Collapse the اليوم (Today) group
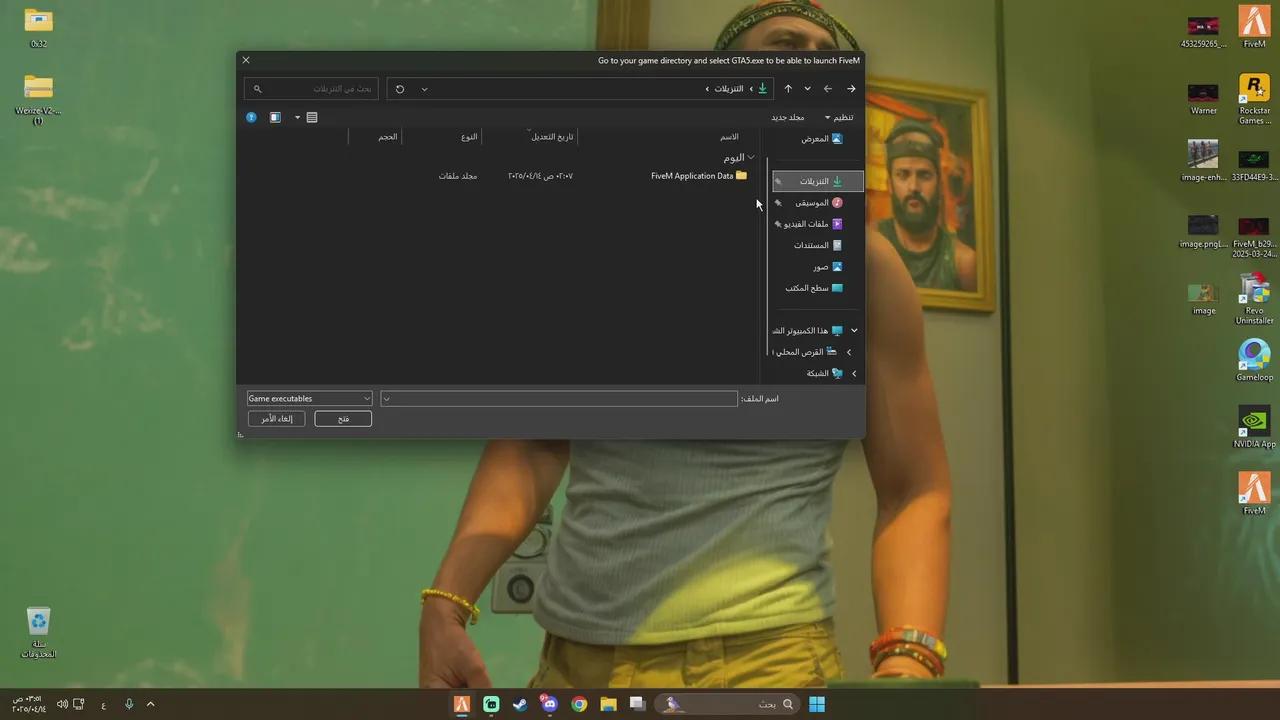 [x=750, y=157]
